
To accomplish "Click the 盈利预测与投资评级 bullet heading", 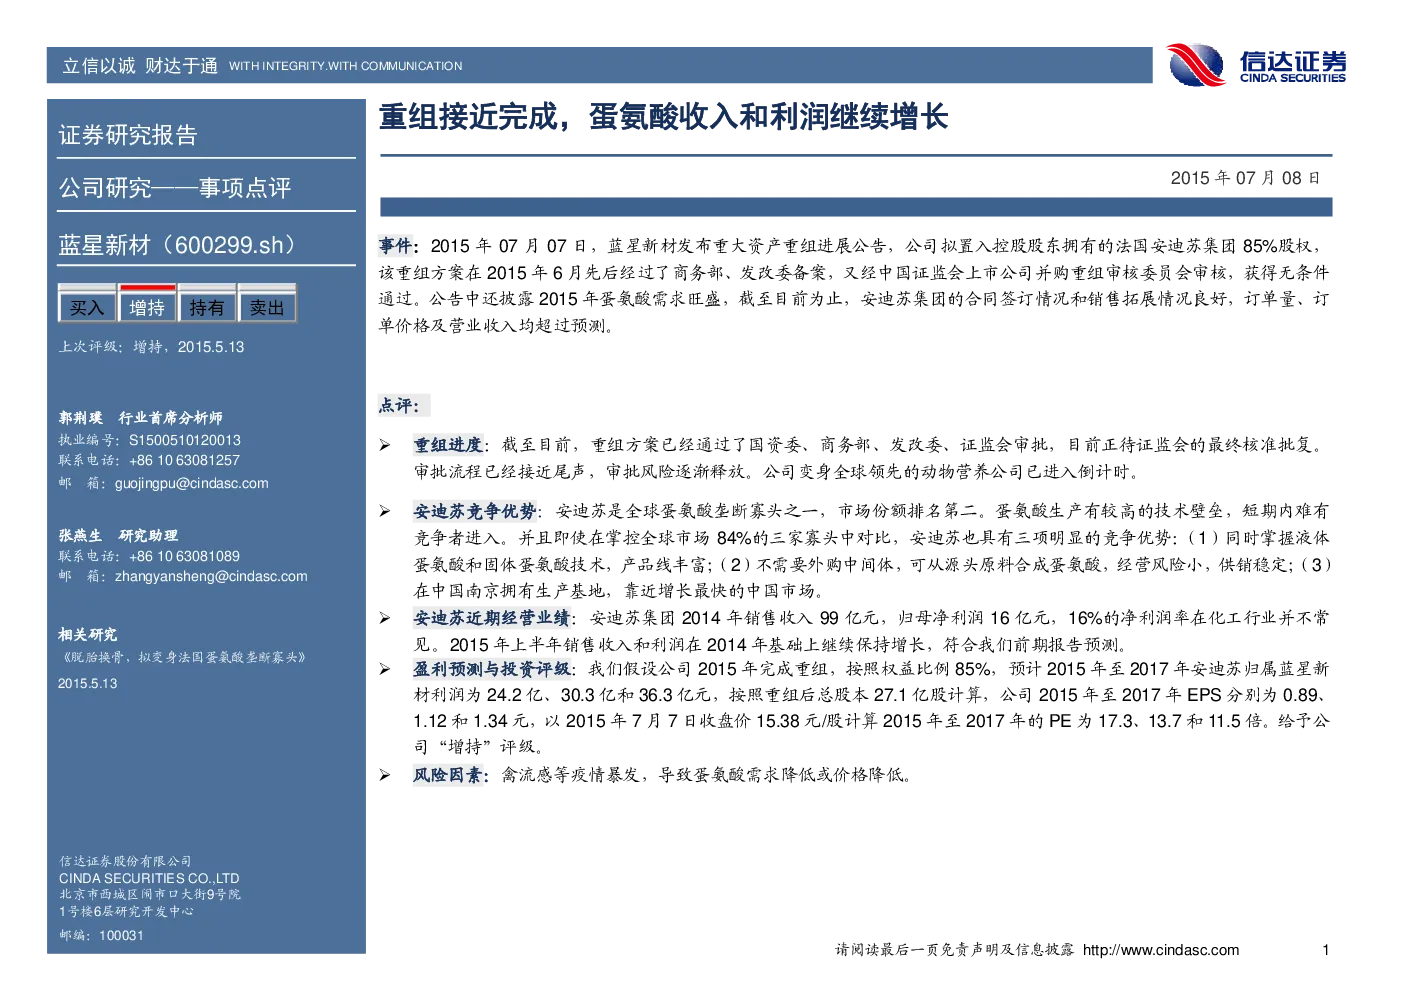I will click(x=492, y=669).
